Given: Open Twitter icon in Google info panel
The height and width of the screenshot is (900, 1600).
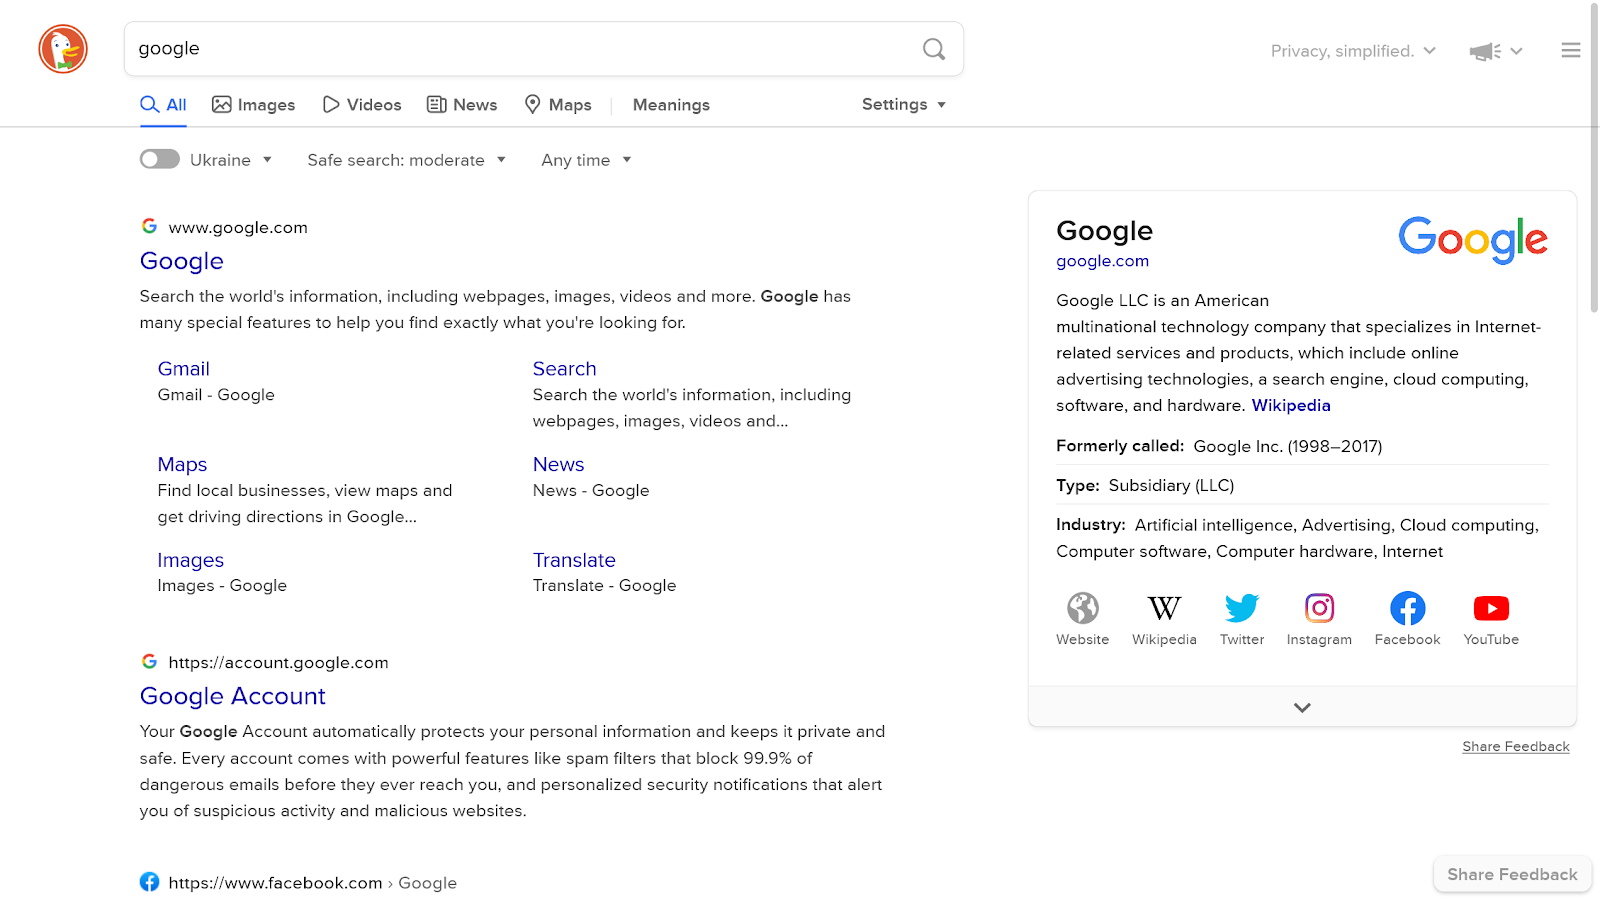Looking at the screenshot, I should (x=1242, y=608).
